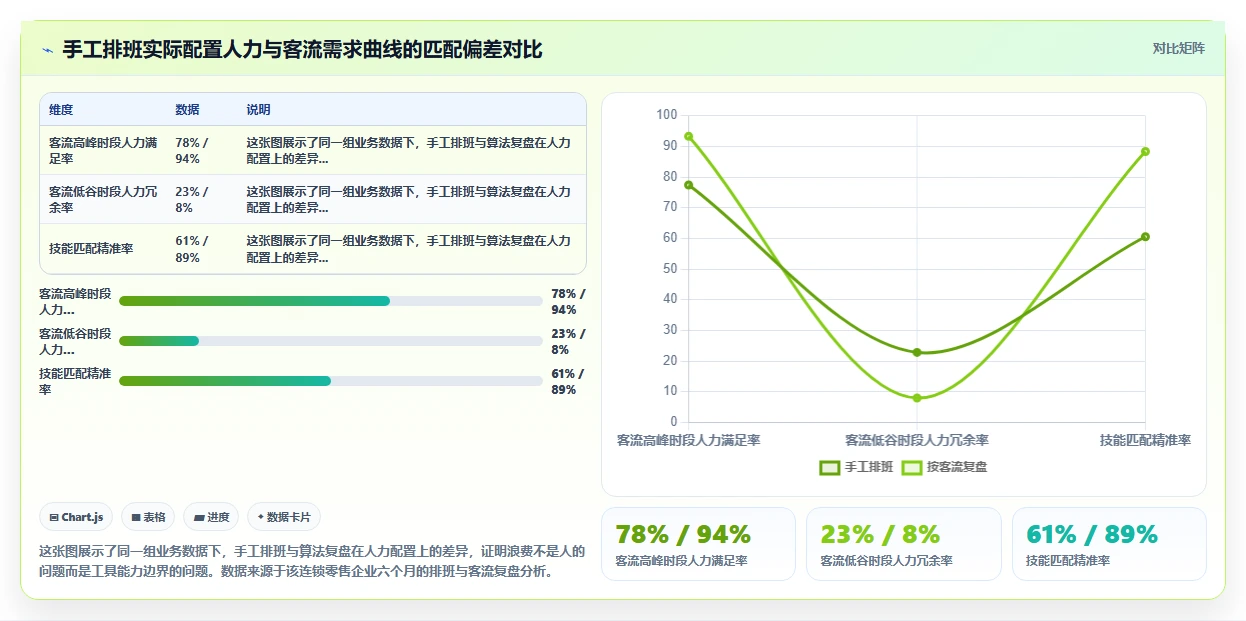Click the 按客流复盘 data point at 8
Viewport: 1246px width, 621px height.
pyautogui.click(x=917, y=398)
